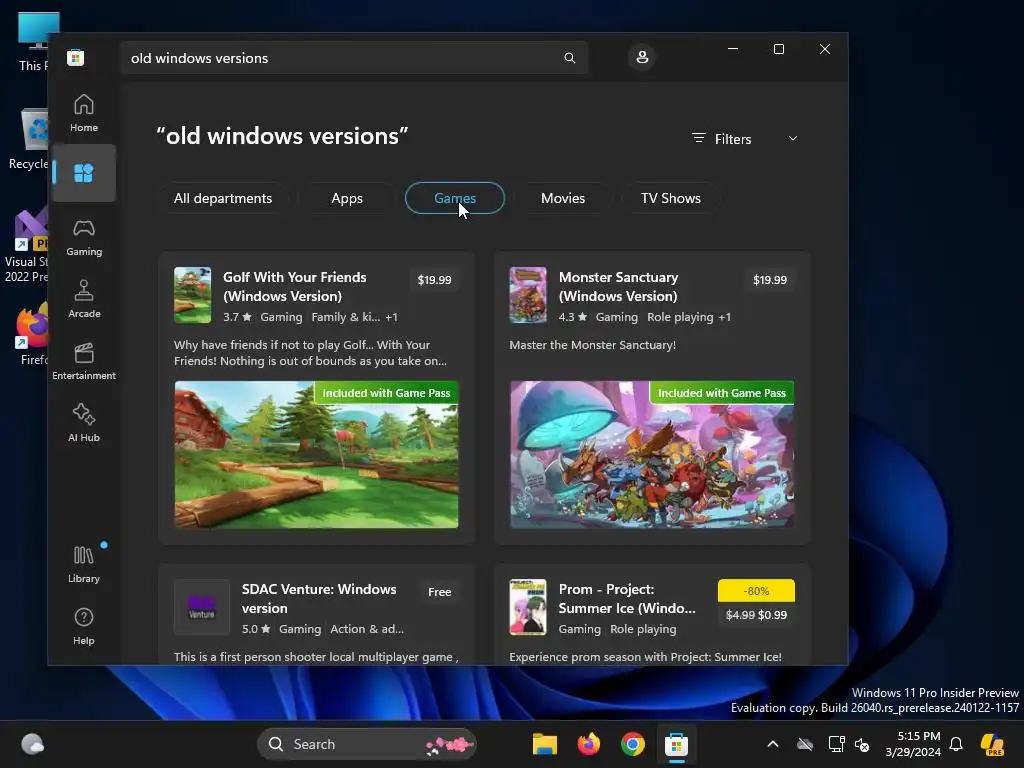Screen dimensions: 1024x768
Task: Click "Included with Game Pass" badge on Golf image
Action: (x=386, y=392)
